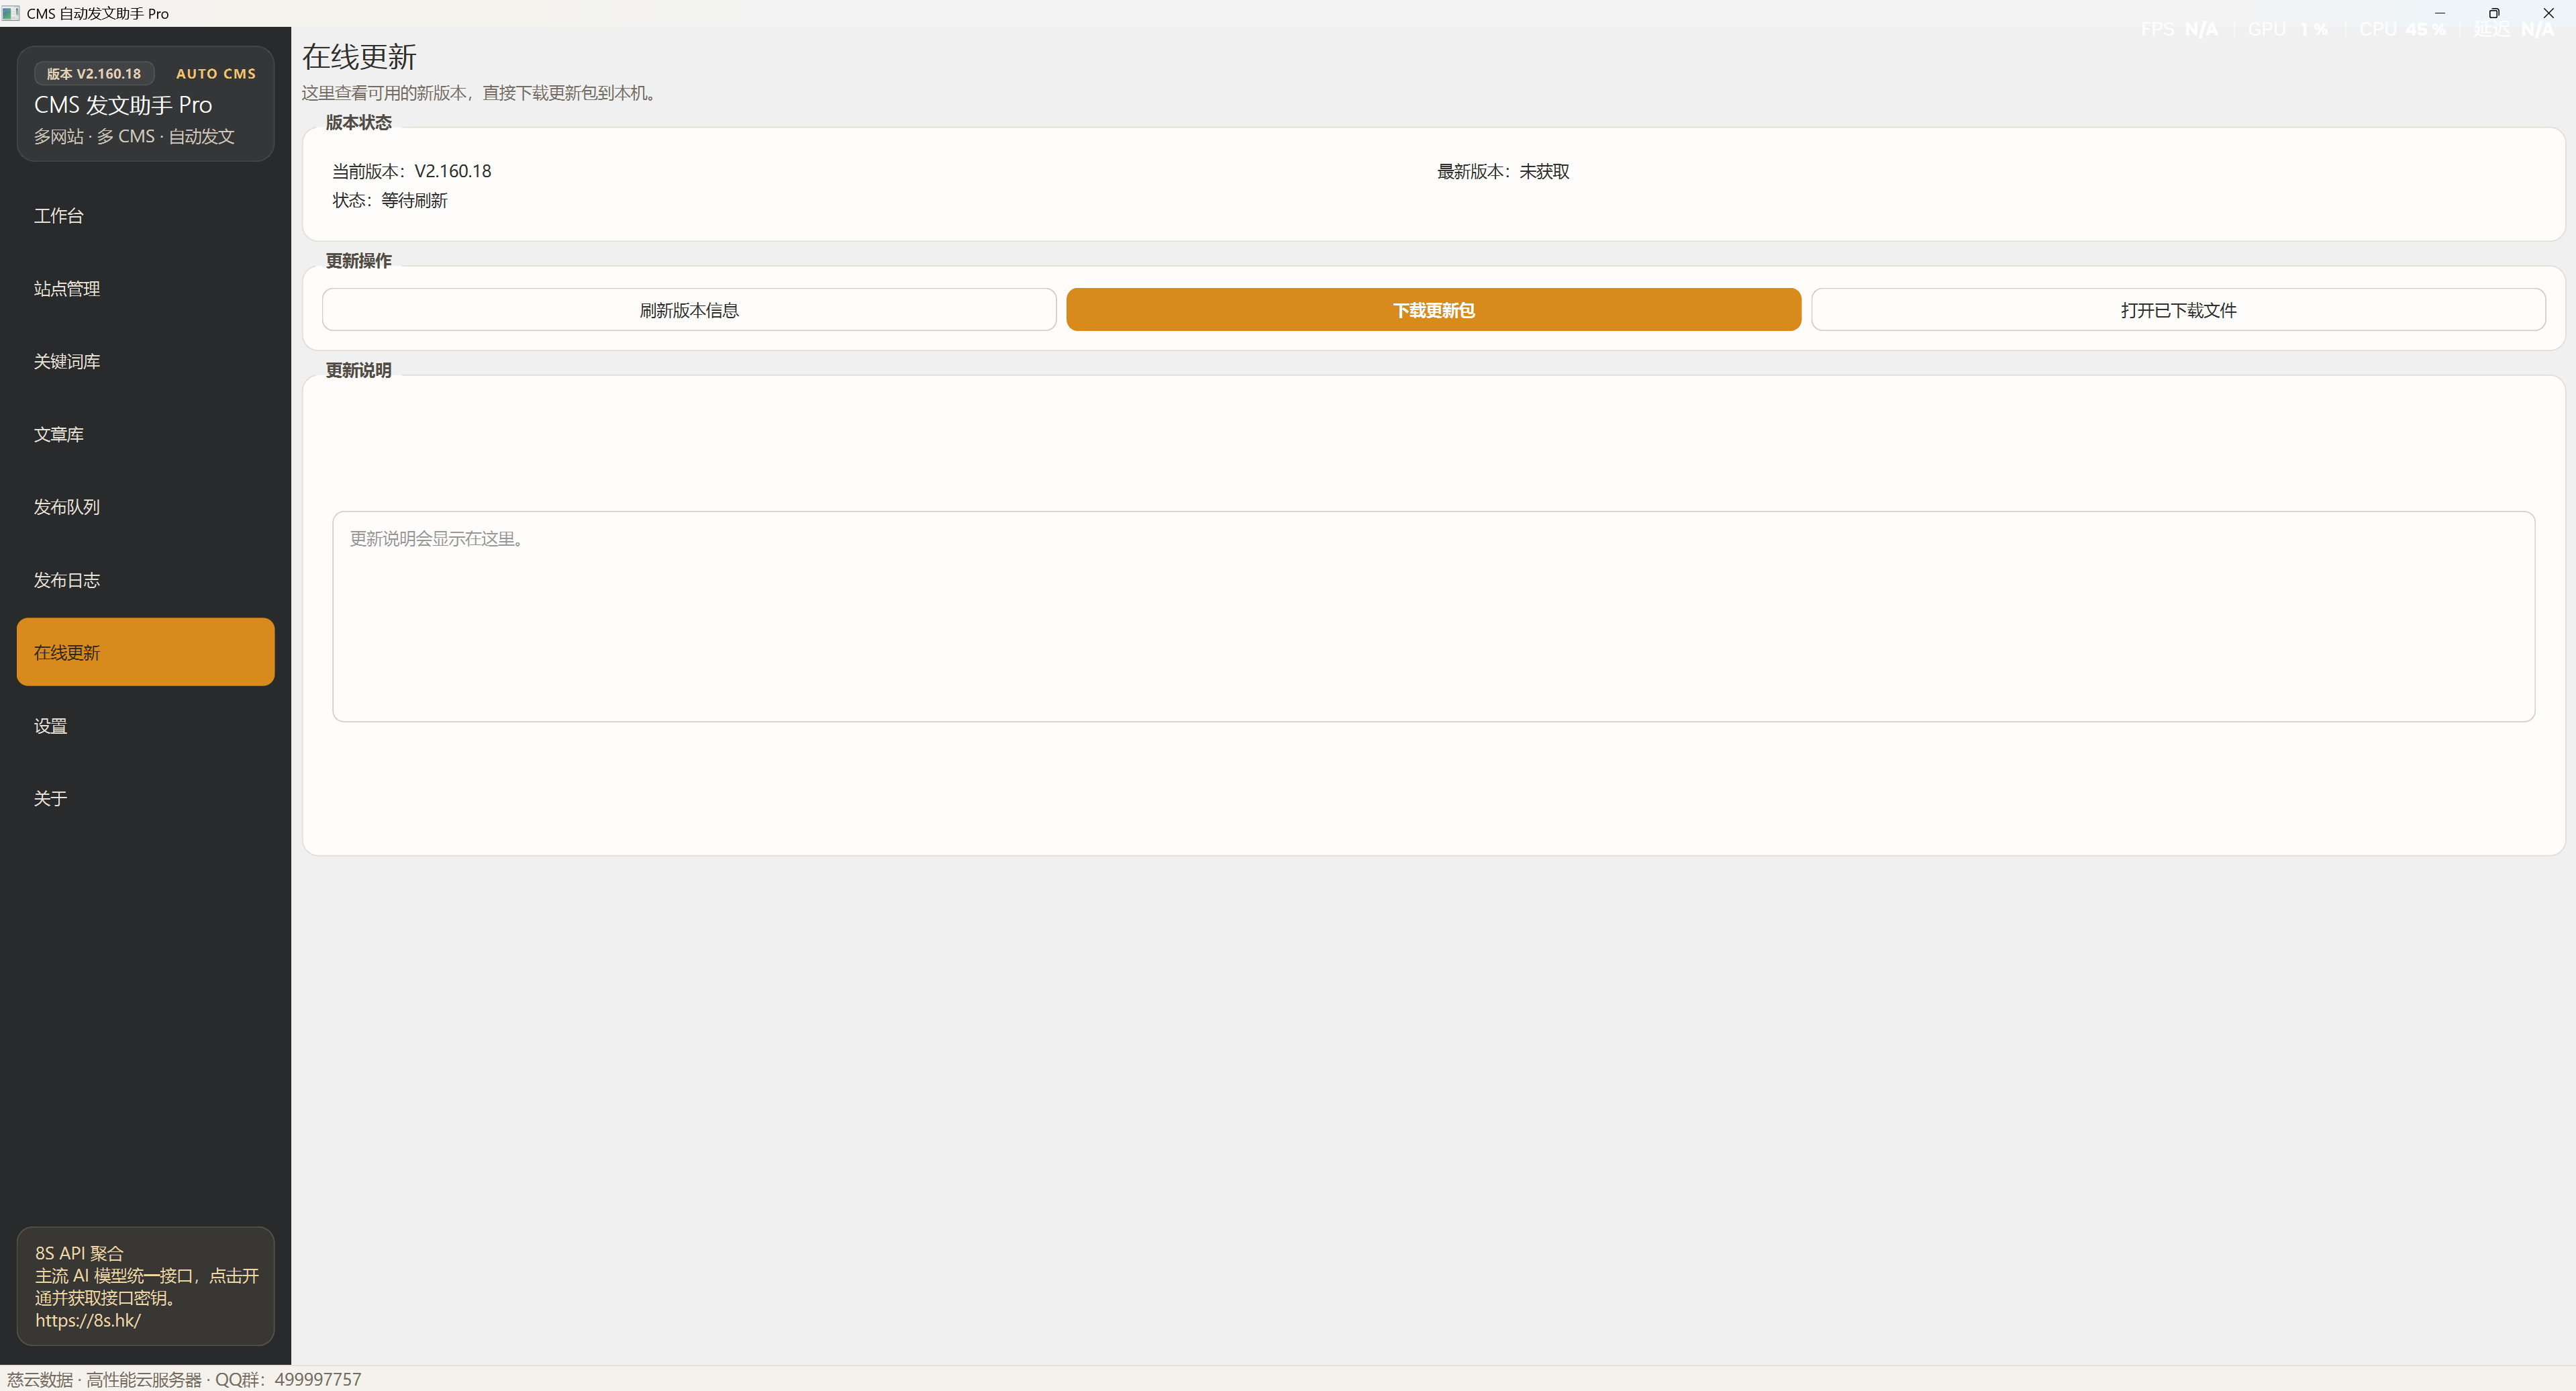
Task: Open 设置 from the sidebar
Action: (x=145, y=726)
